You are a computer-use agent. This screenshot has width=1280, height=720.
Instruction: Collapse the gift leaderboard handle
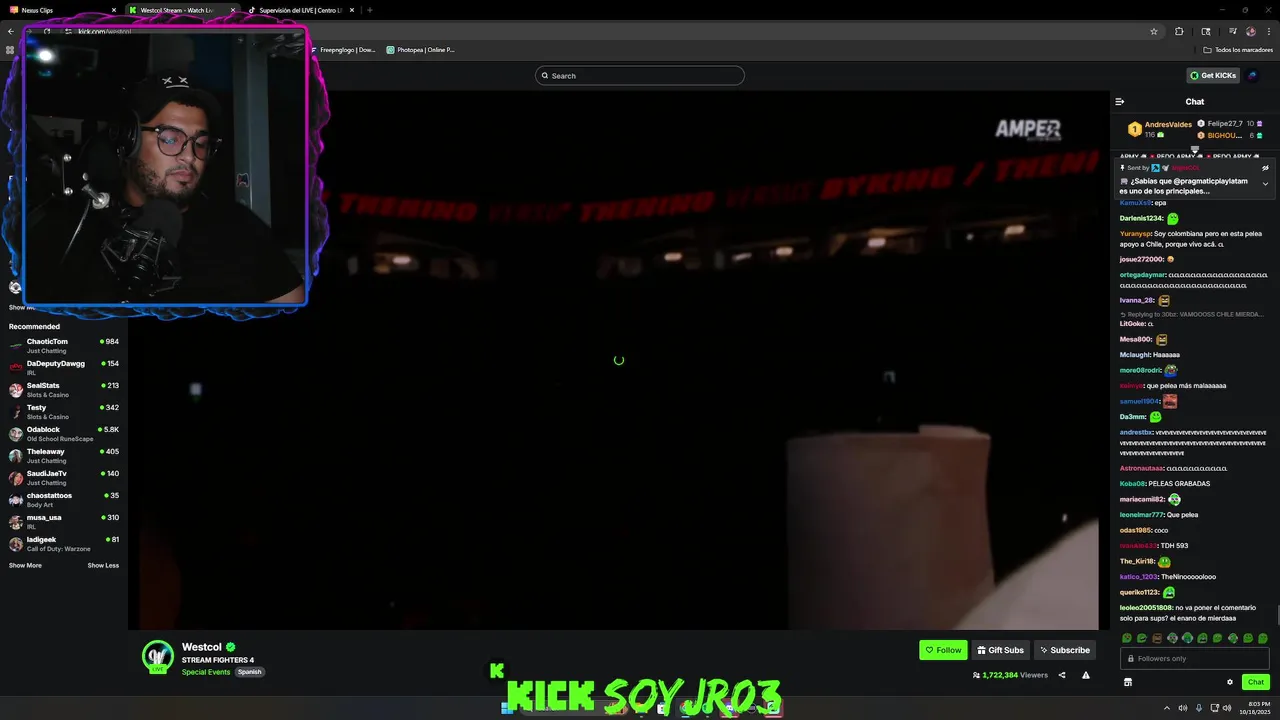pyautogui.click(x=1194, y=149)
